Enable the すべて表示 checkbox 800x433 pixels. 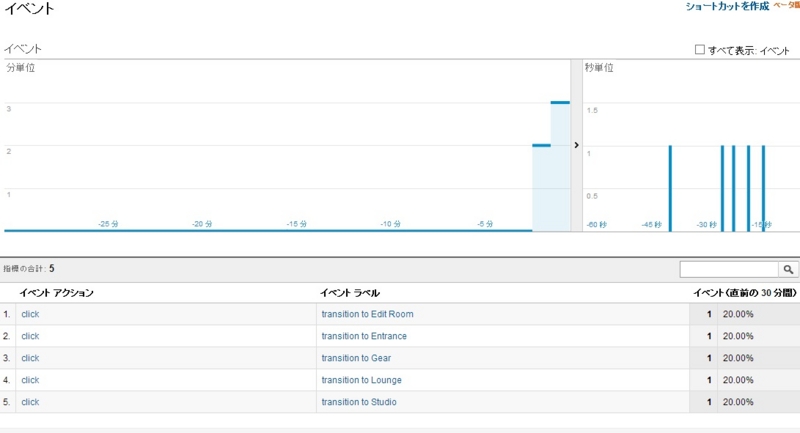(699, 49)
